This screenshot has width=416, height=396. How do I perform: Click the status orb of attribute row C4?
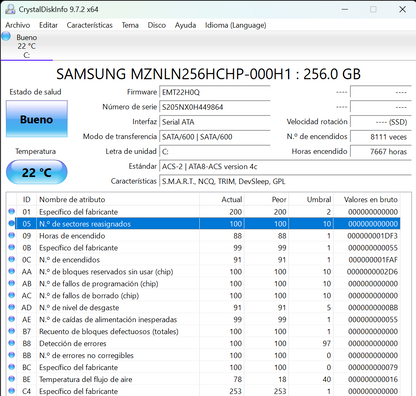pos(12,391)
